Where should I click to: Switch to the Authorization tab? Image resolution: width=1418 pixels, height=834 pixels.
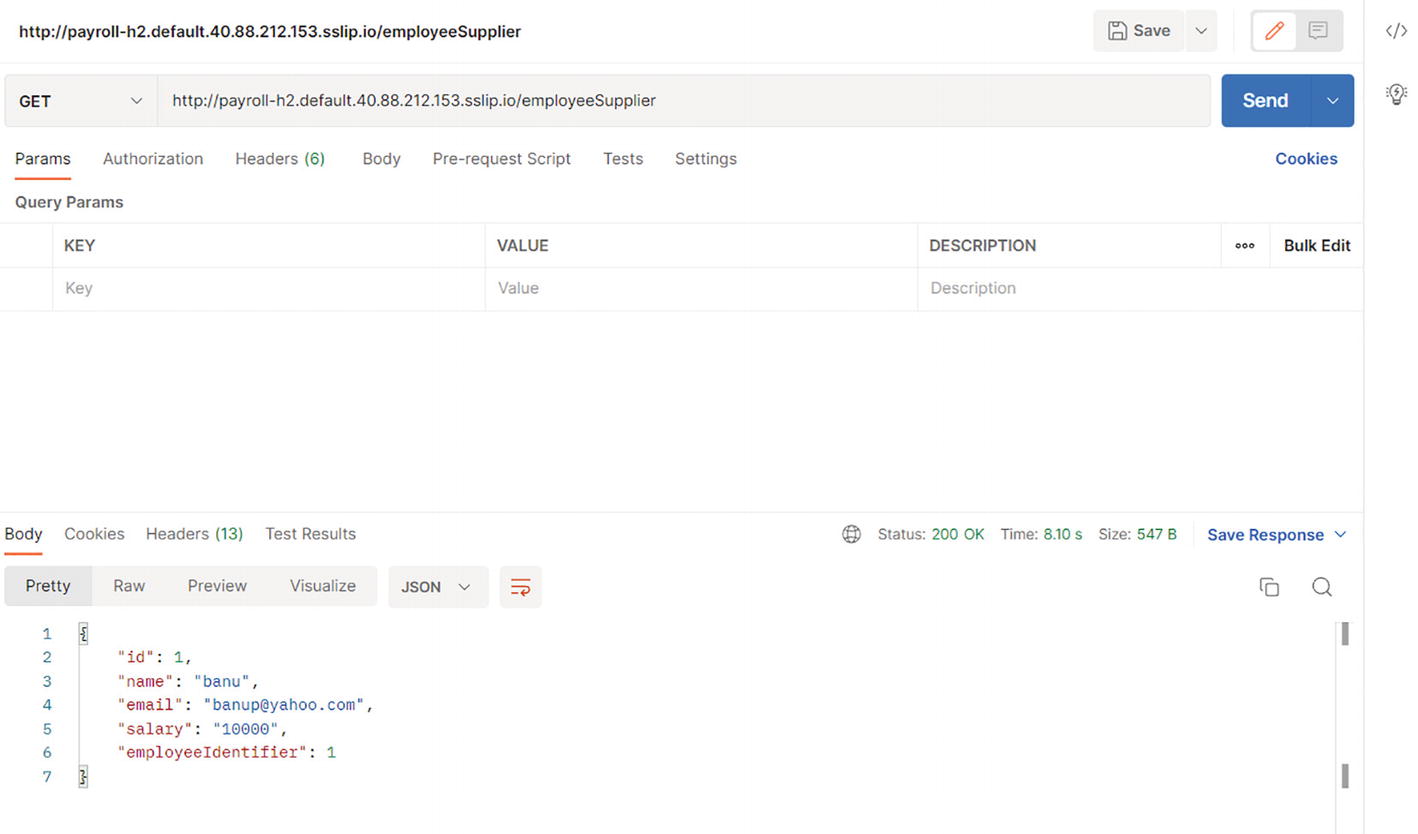pyautogui.click(x=153, y=159)
